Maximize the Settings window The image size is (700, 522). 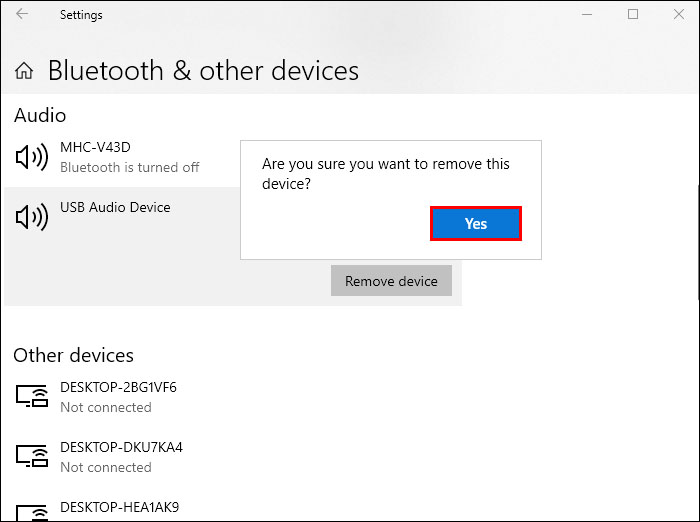tap(633, 15)
